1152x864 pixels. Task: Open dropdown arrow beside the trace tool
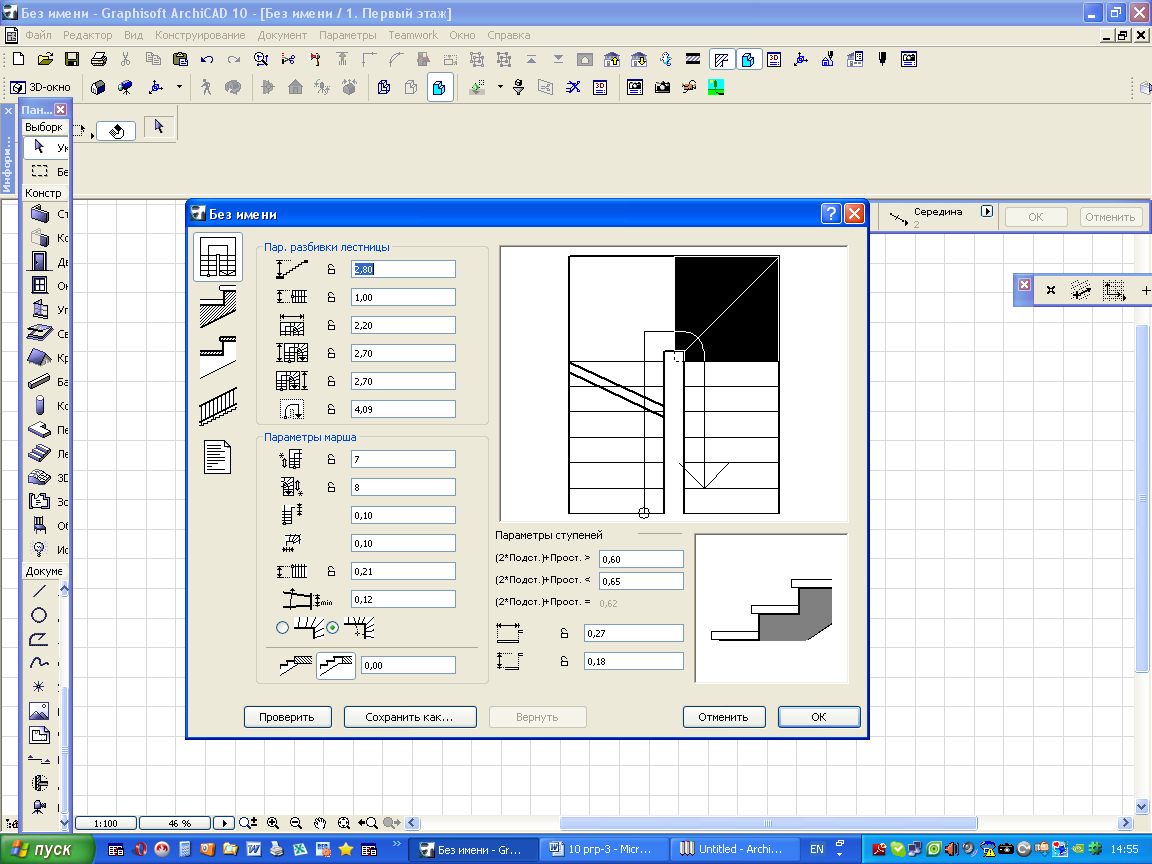pyautogui.click(x=500, y=87)
